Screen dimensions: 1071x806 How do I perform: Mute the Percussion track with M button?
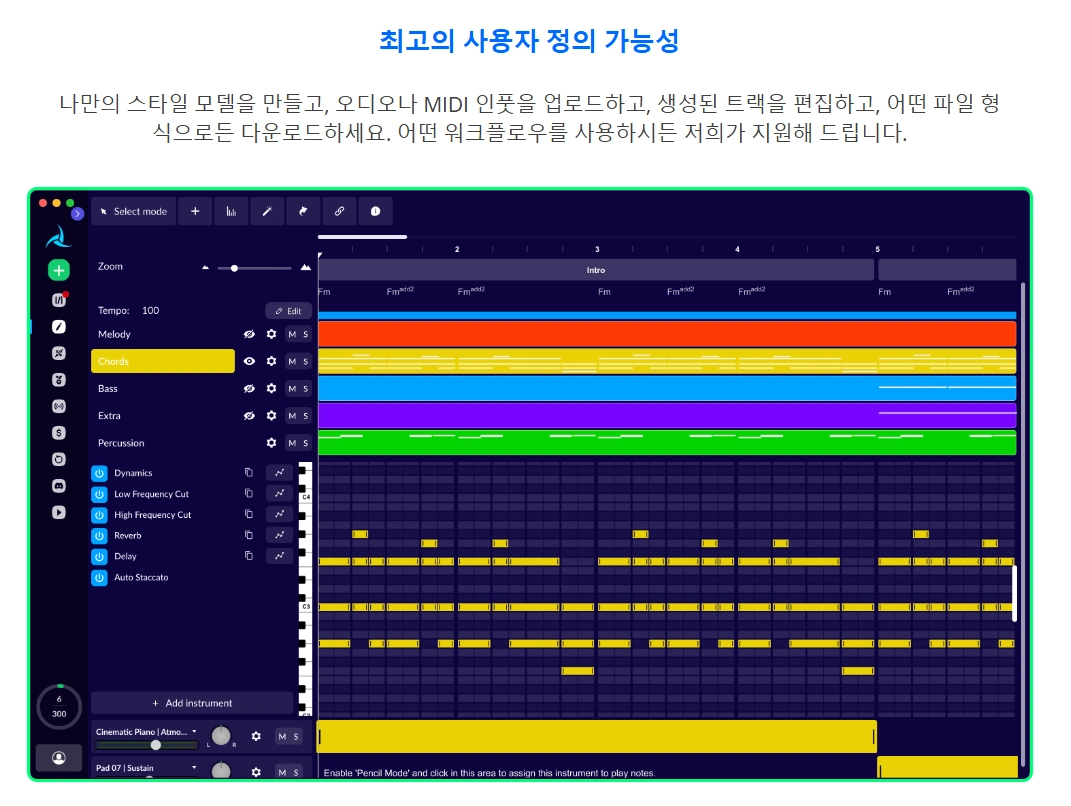[x=292, y=443]
